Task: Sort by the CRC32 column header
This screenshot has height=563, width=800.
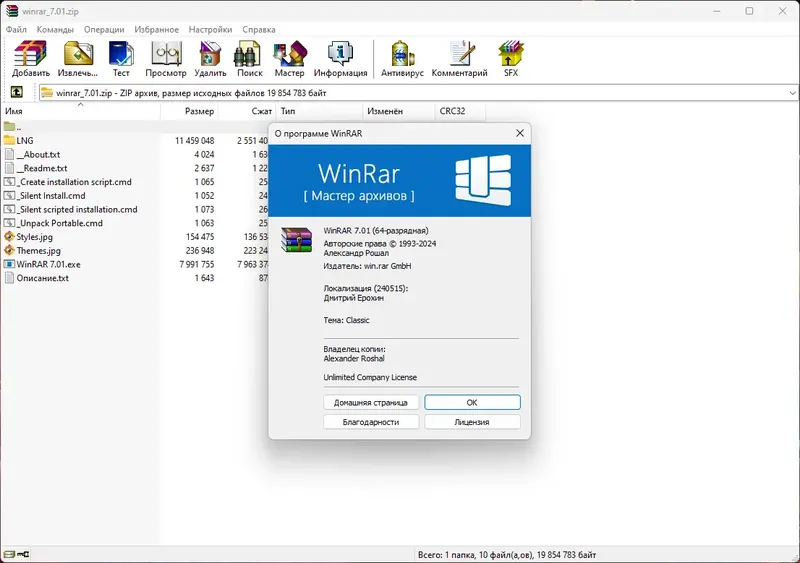Action: 460,111
